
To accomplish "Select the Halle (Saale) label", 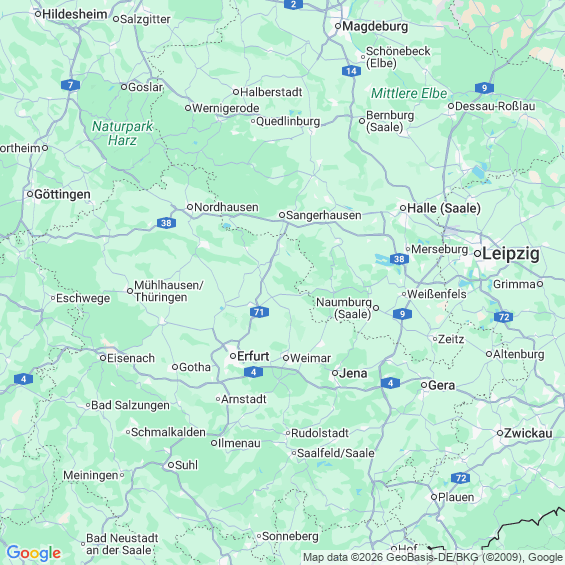I will tap(444, 208).
